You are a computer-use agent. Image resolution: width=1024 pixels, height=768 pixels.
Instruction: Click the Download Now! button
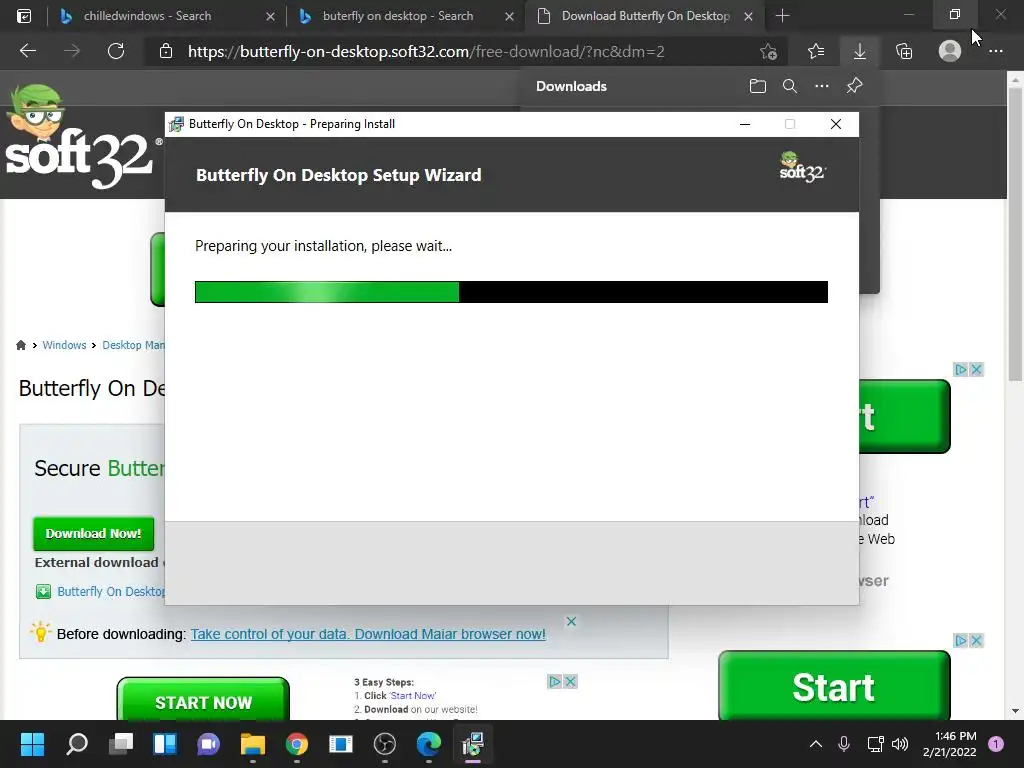pyautogui.click(x=93, y=534)
